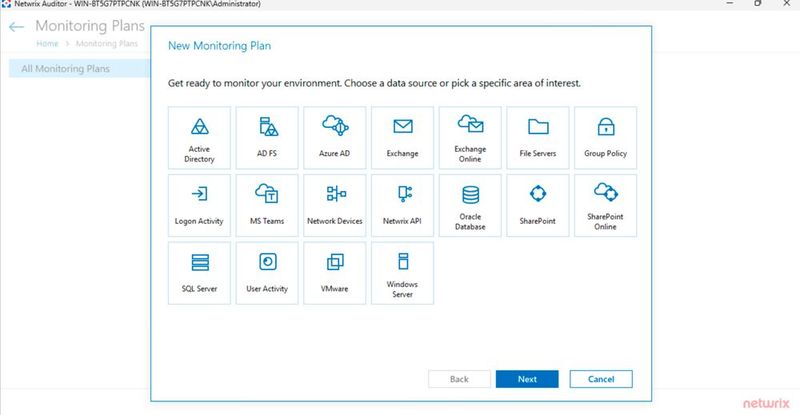Screen dimensions: 800x415
Task: Select the Active Directory data source tile
Action: (x=199, y=138)
